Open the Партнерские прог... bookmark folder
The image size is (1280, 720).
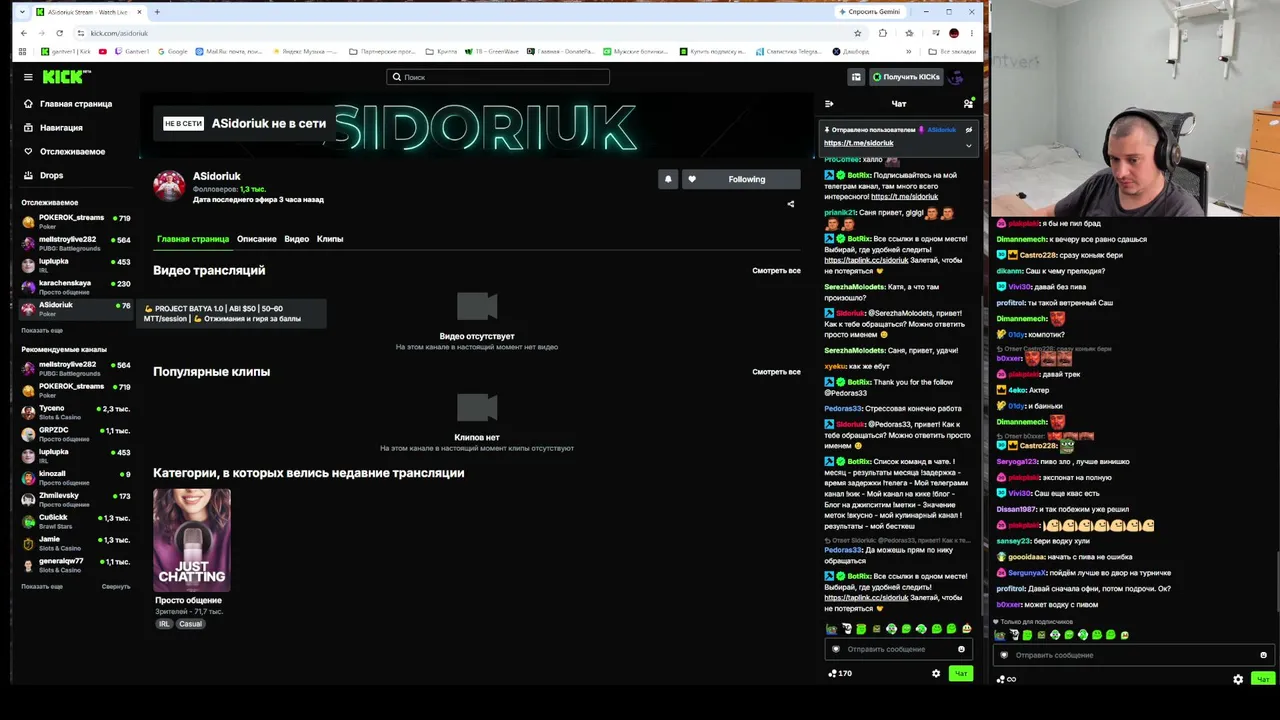382,51
